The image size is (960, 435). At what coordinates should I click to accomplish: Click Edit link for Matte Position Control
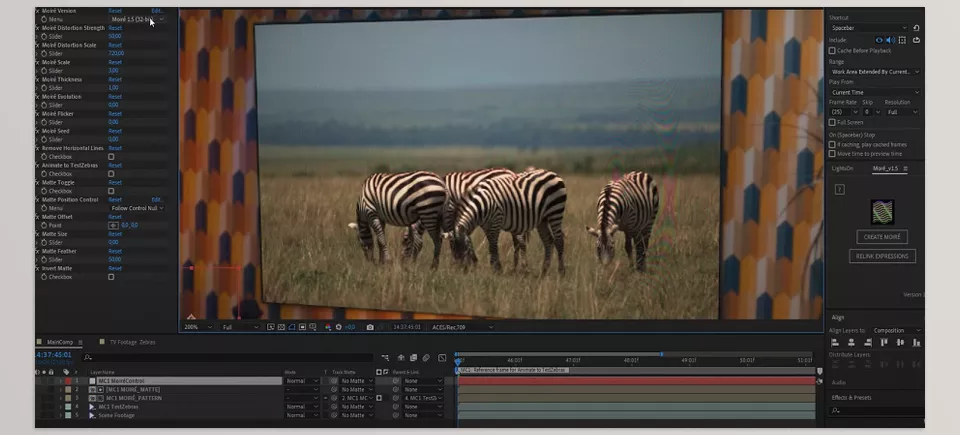click(157, 200)
